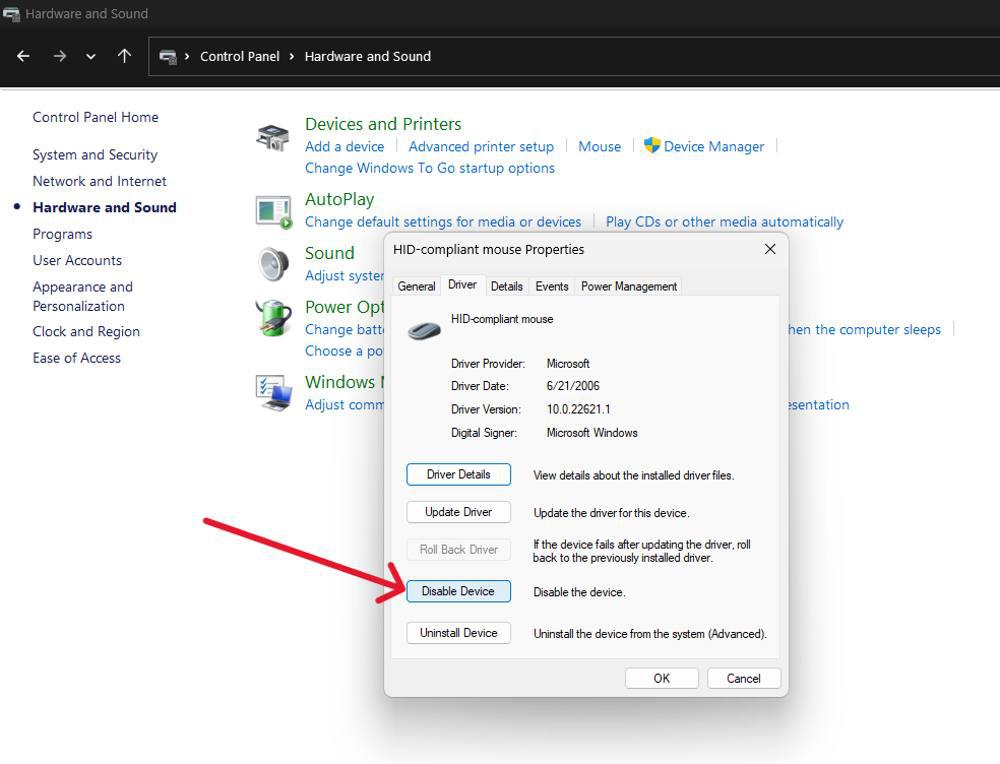Screen dimensions: 1000x764
Task: Select Control Panel in breadcrumb path
Action: pyautogui.click(x=240, y=56)
